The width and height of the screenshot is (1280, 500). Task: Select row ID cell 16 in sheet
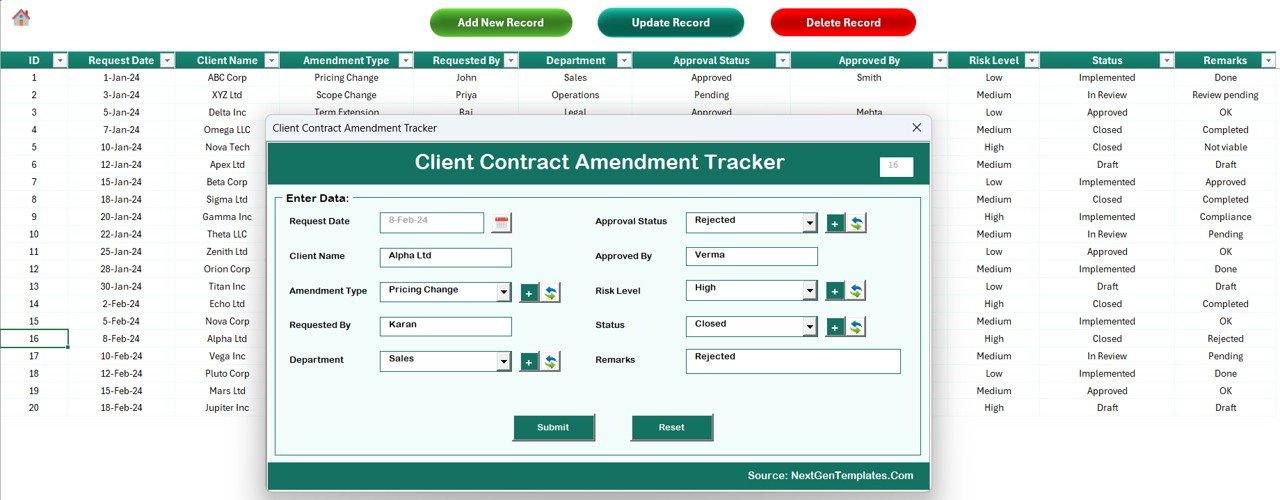pos(34,339)
